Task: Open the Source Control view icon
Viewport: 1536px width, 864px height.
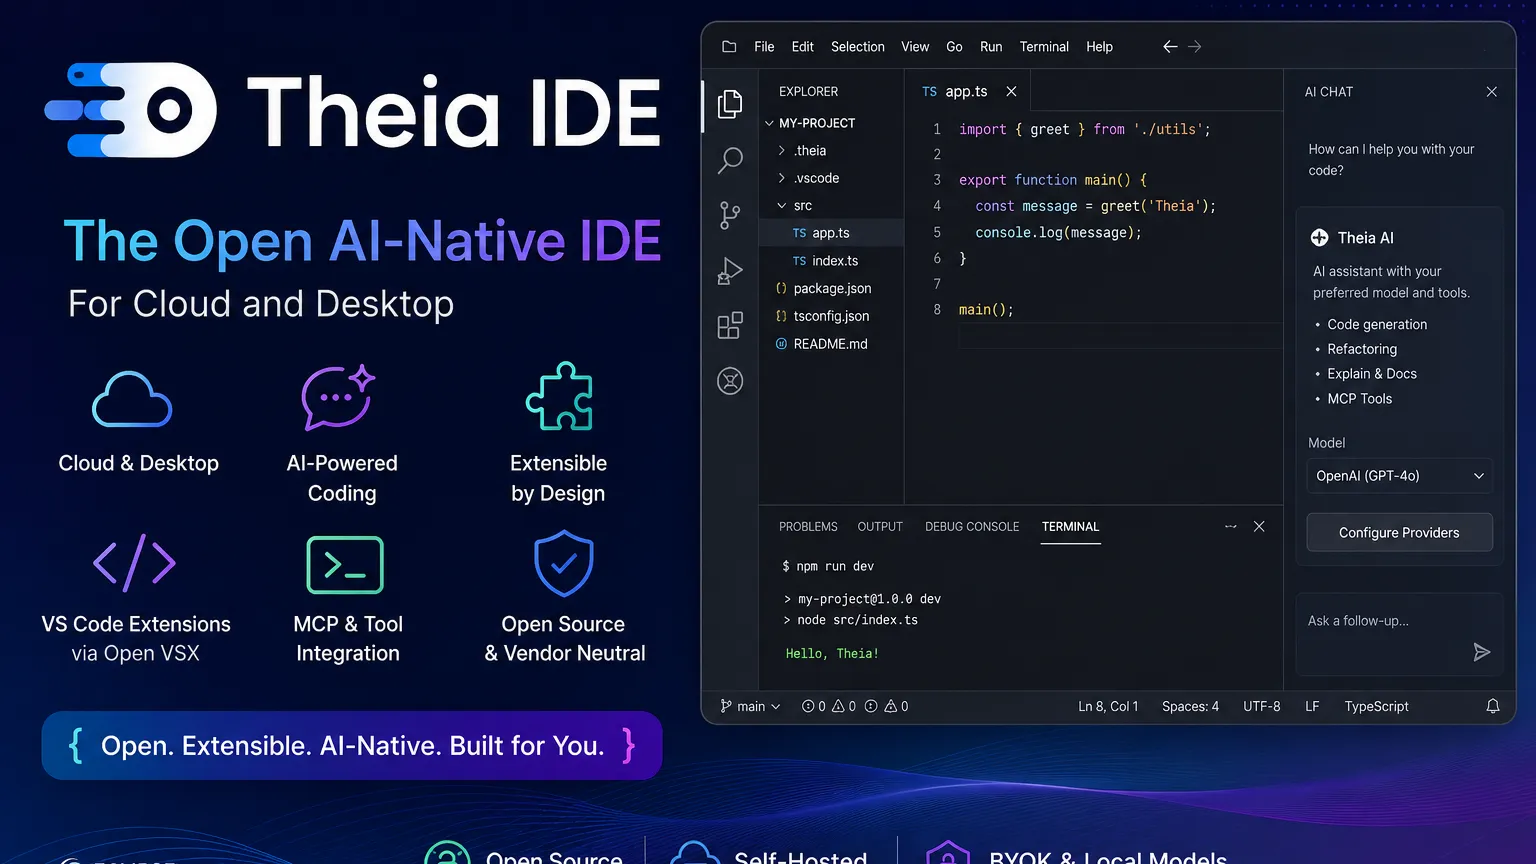Action: click(730, 215)
